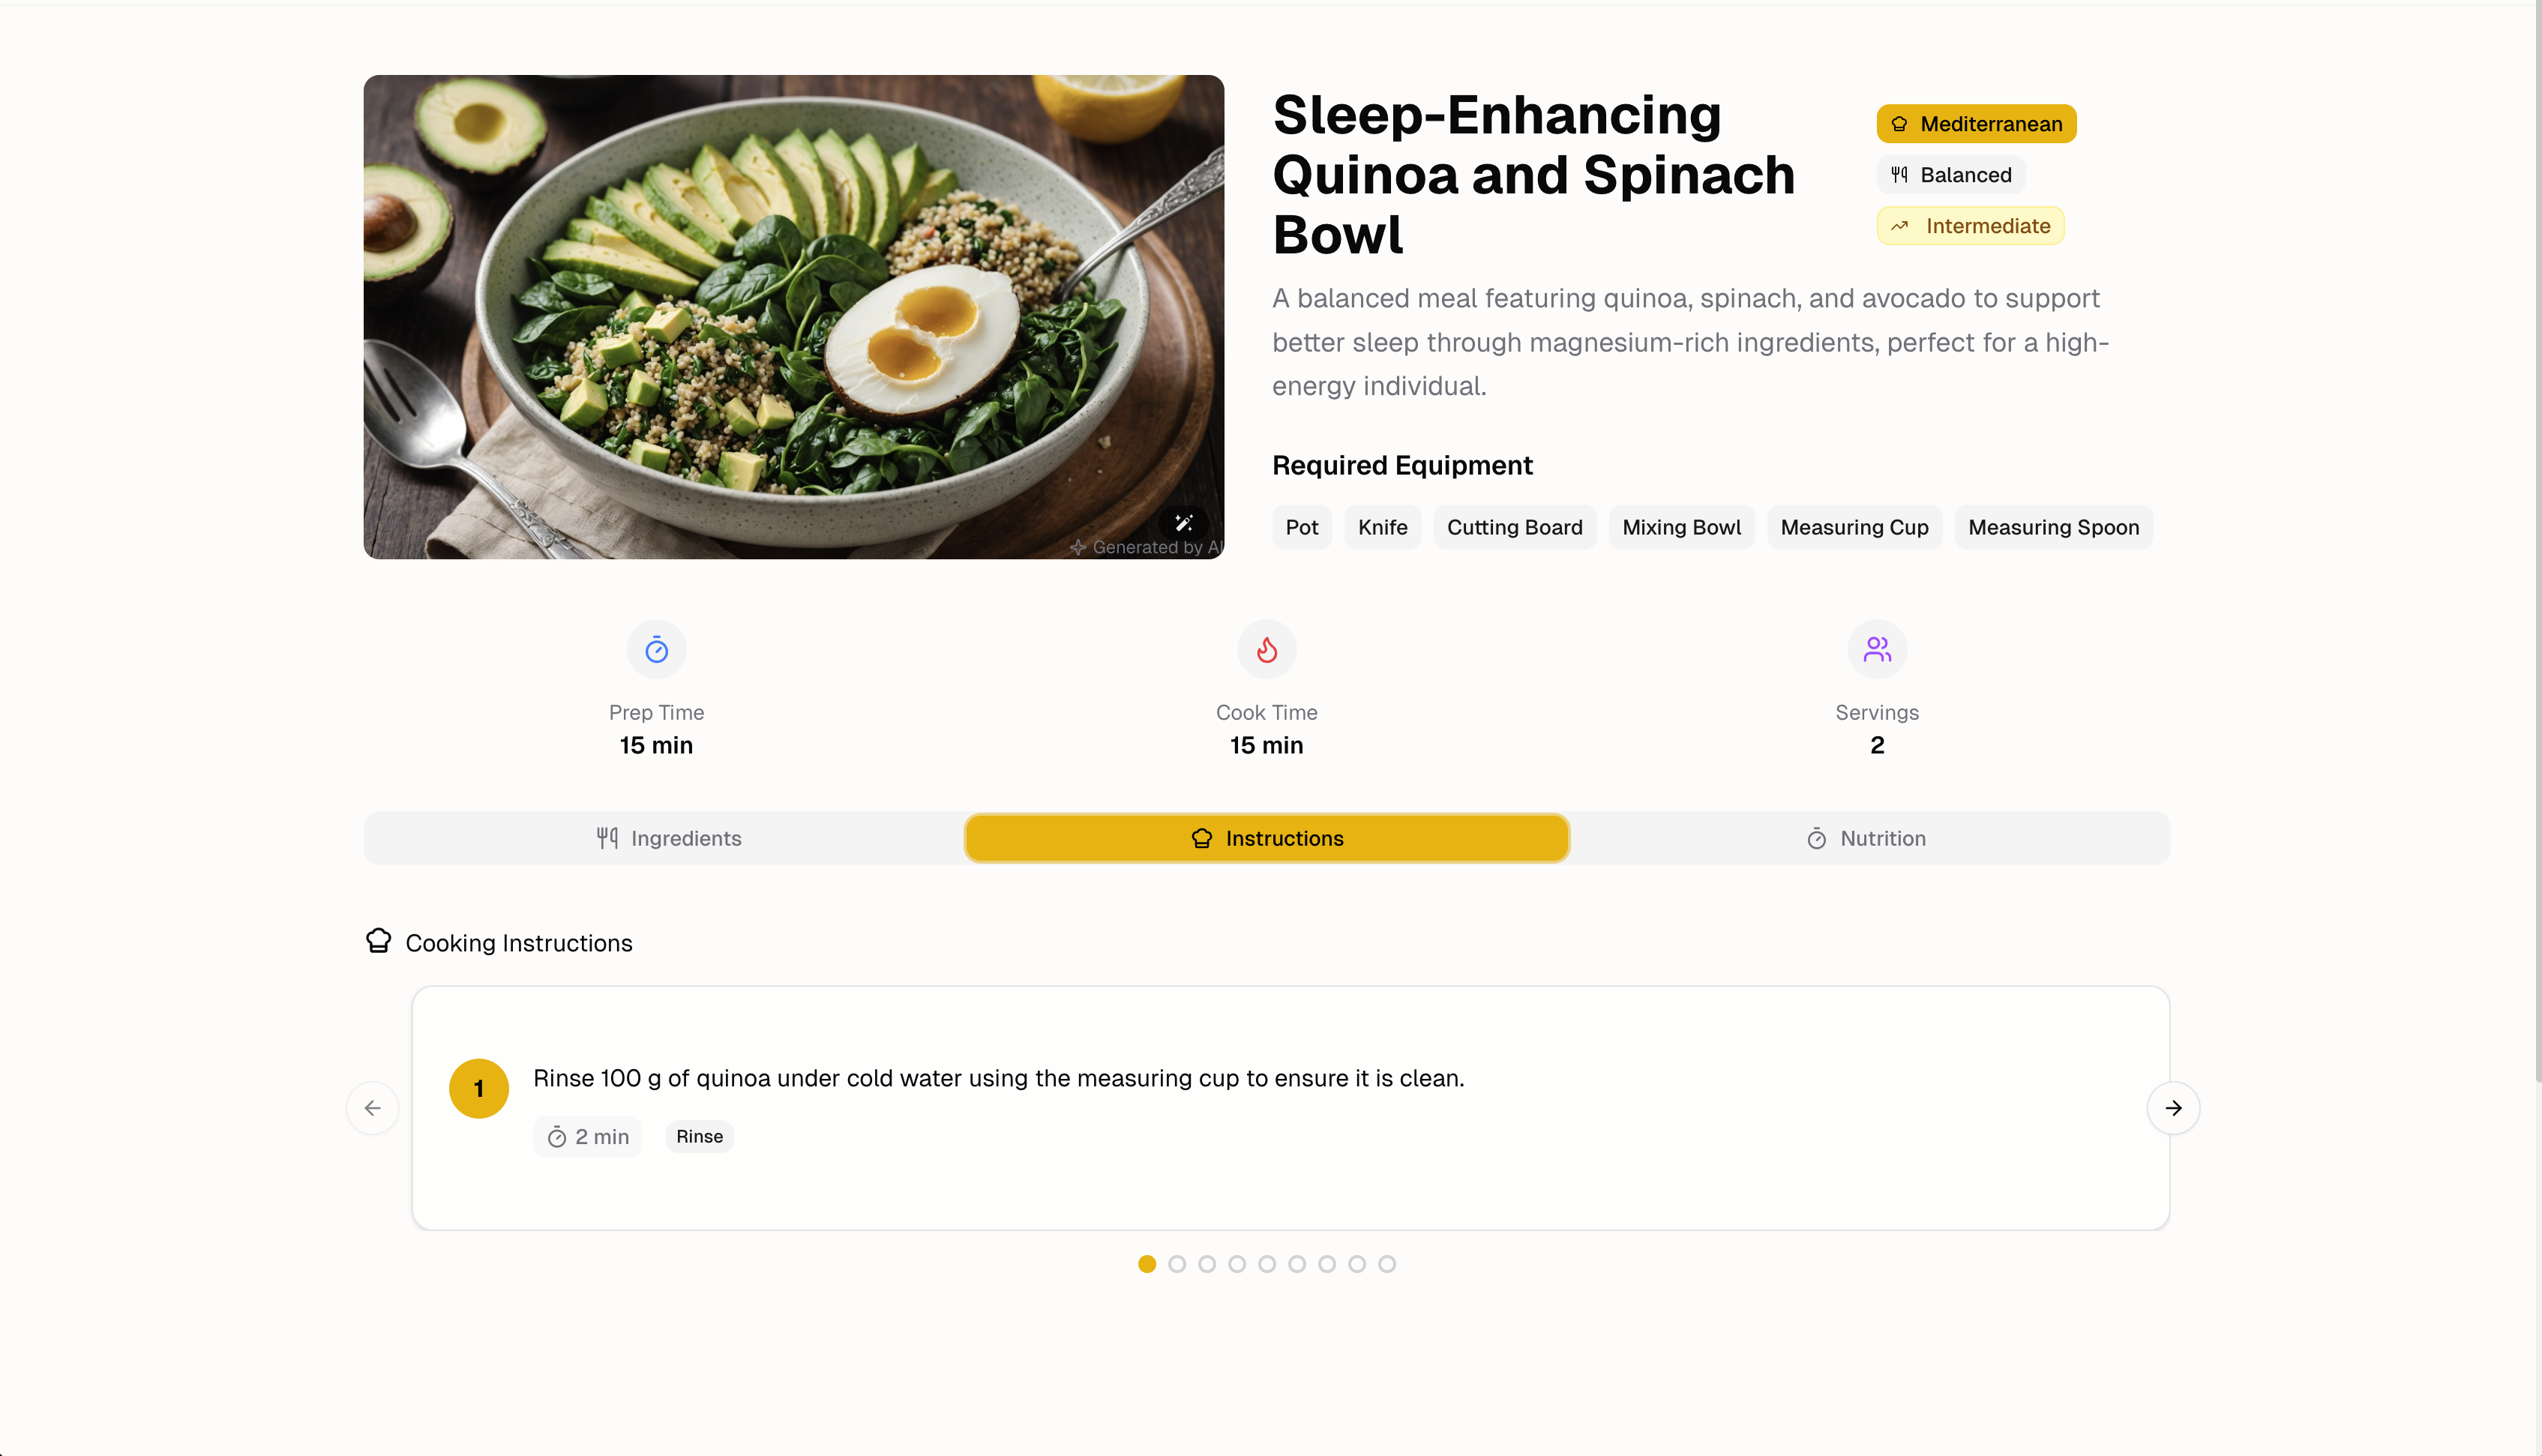The image size is (2542, 1456).
Task: Click the Measuring Cup equipment chip
Action: (1854, 527)
